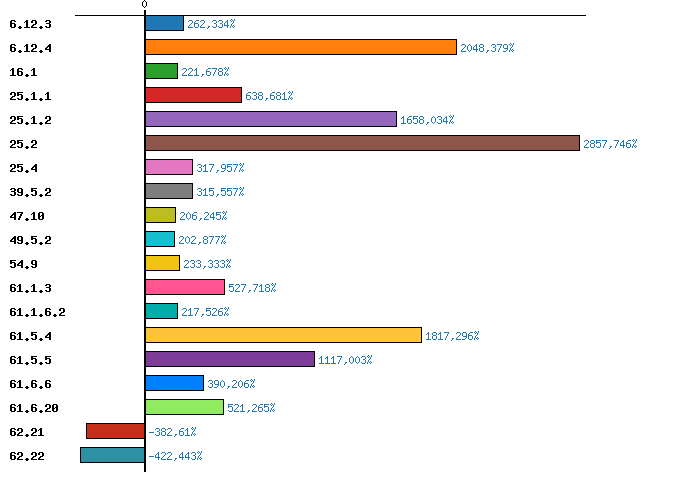Click the dark violet bar for 61.5.5

(x=230, y=359)
